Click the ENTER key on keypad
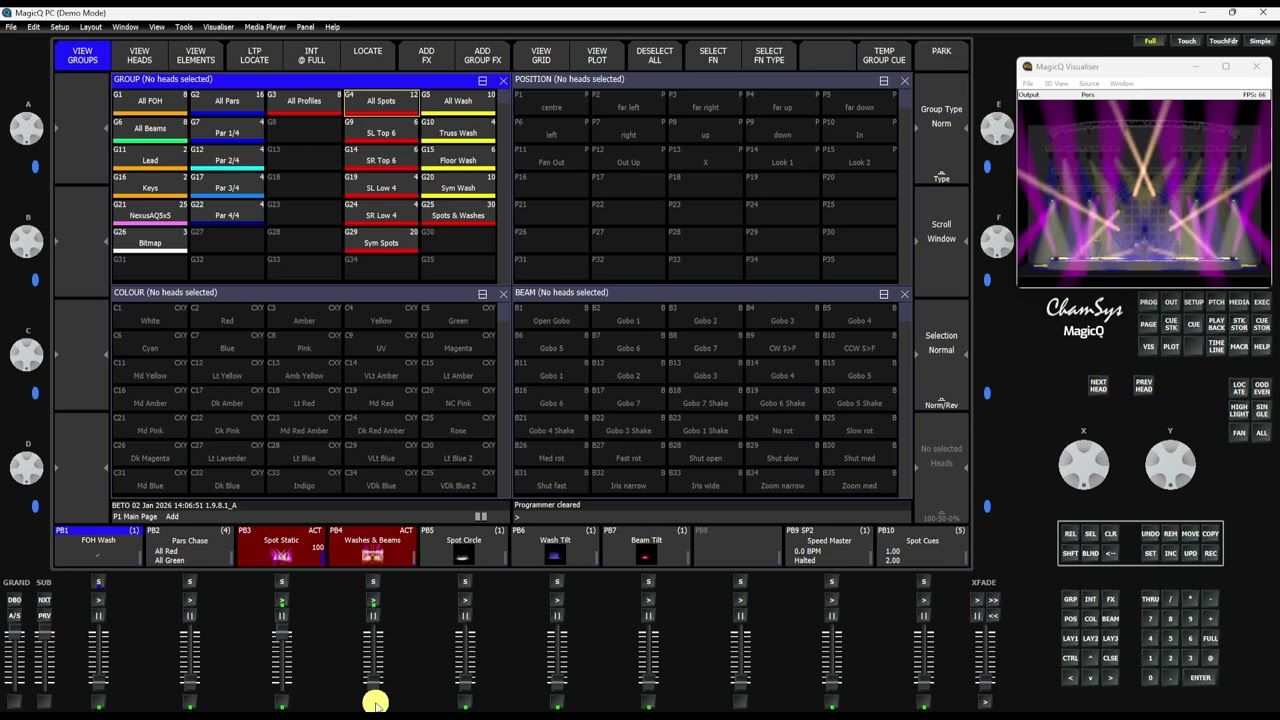This screenshot has height=720, width=1280. click(x=1200, y=678)
